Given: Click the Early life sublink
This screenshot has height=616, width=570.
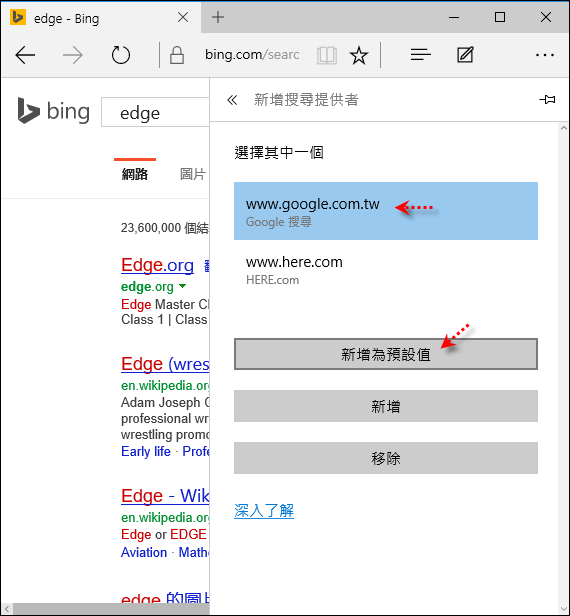Looking at the screenshot, I should coord(146,451).
